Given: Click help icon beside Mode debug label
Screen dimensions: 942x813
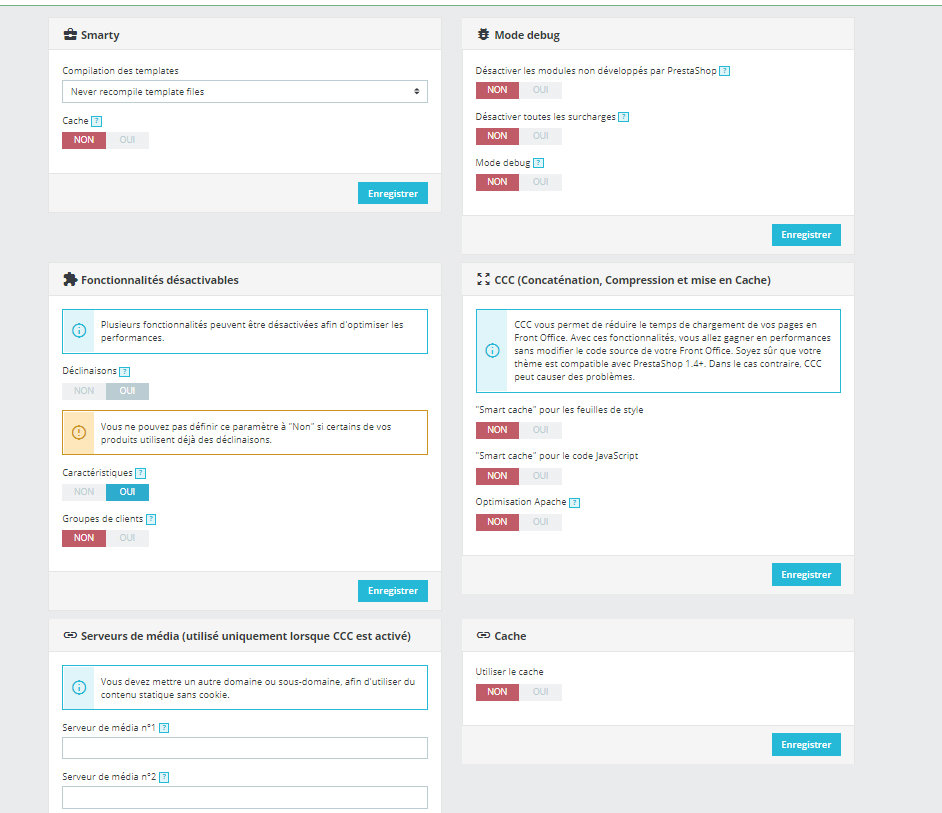Looking at the screenshot, I should (538, 163).
